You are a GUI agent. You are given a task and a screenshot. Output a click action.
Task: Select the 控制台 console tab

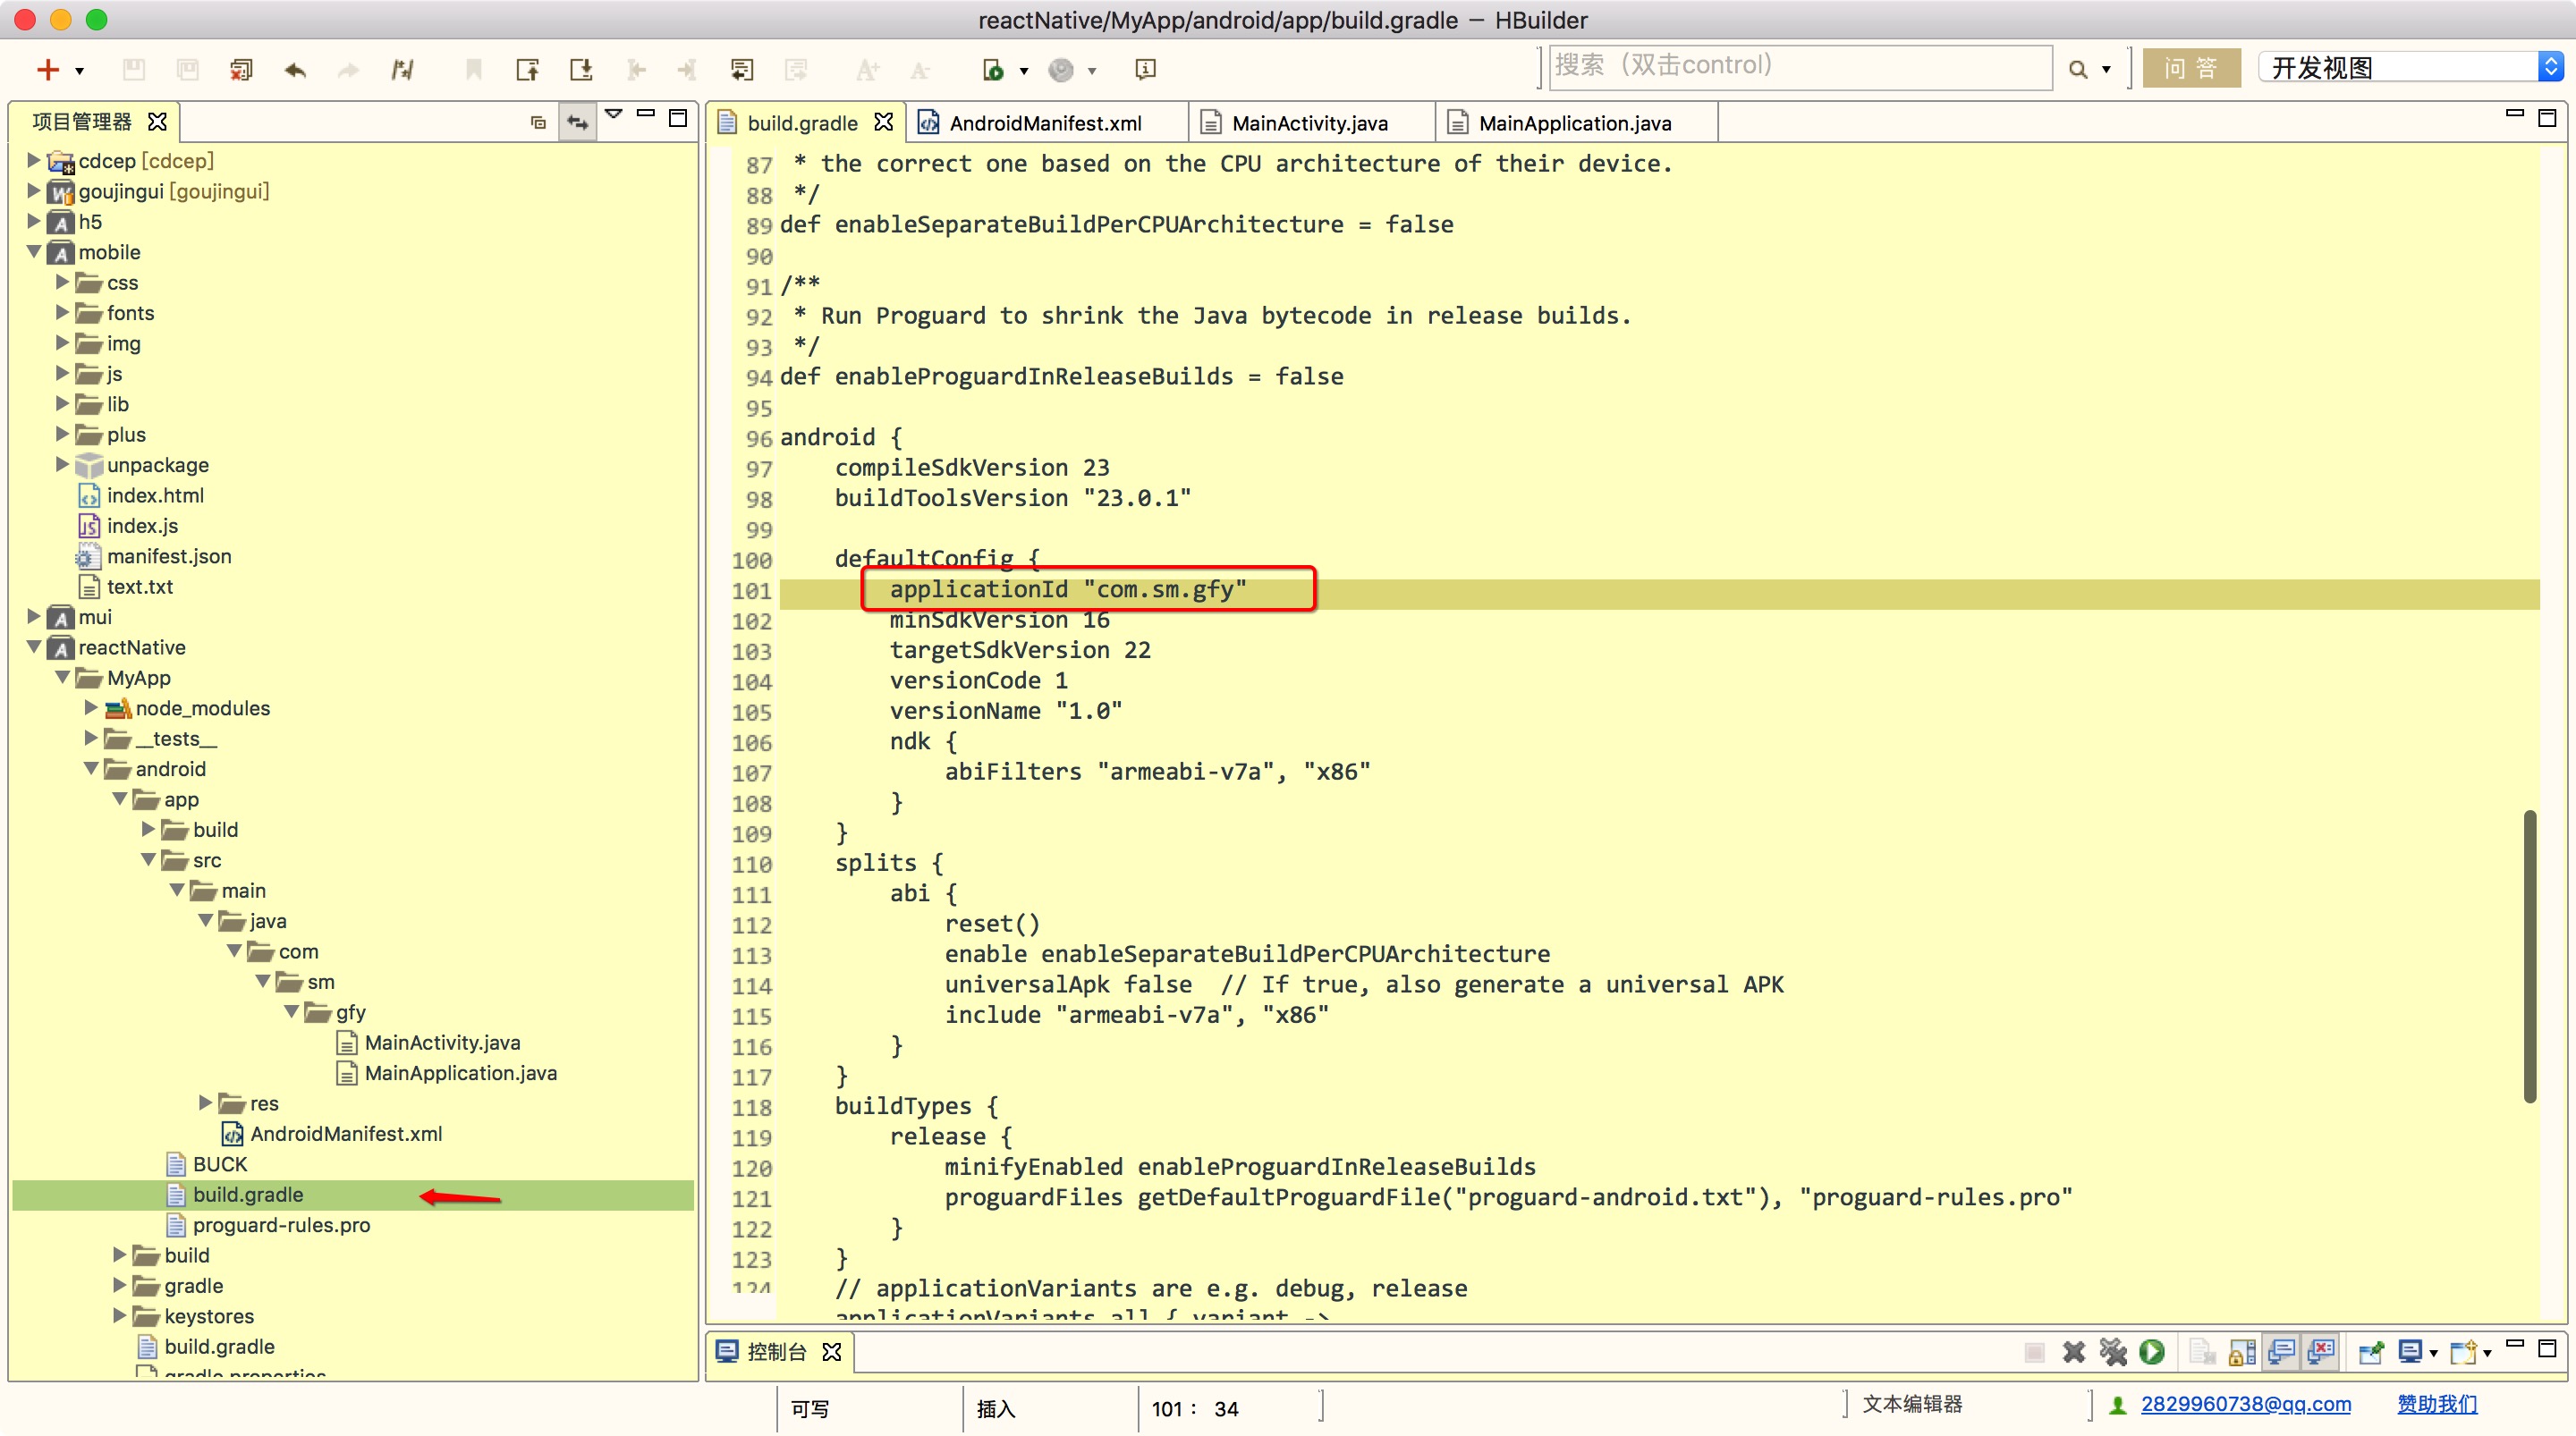click(x=777, y=1352)
